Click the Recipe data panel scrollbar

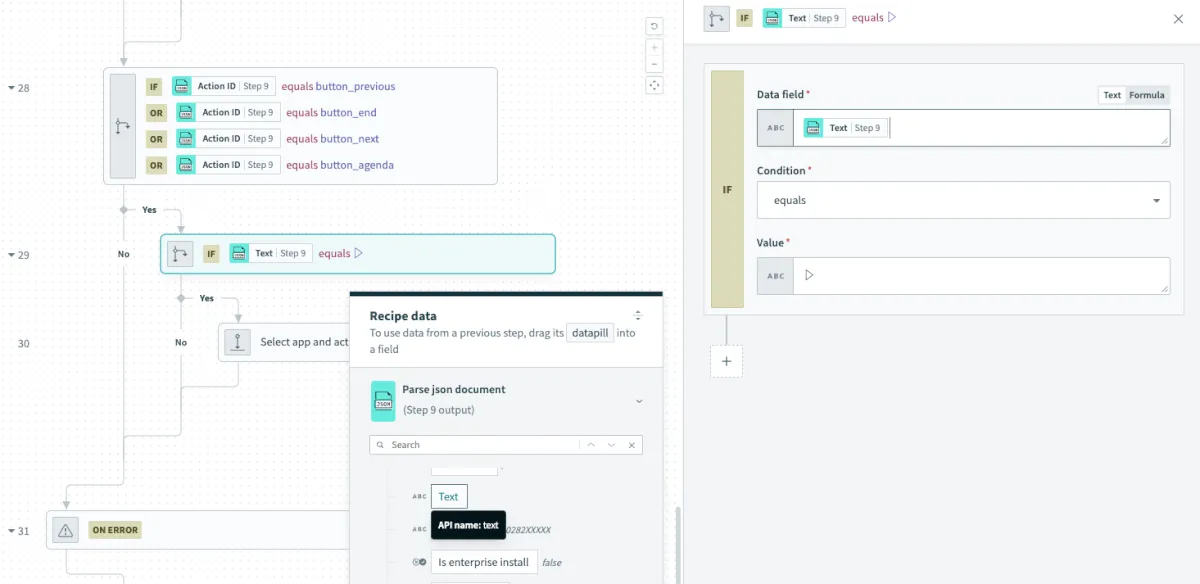click(676, 545)
